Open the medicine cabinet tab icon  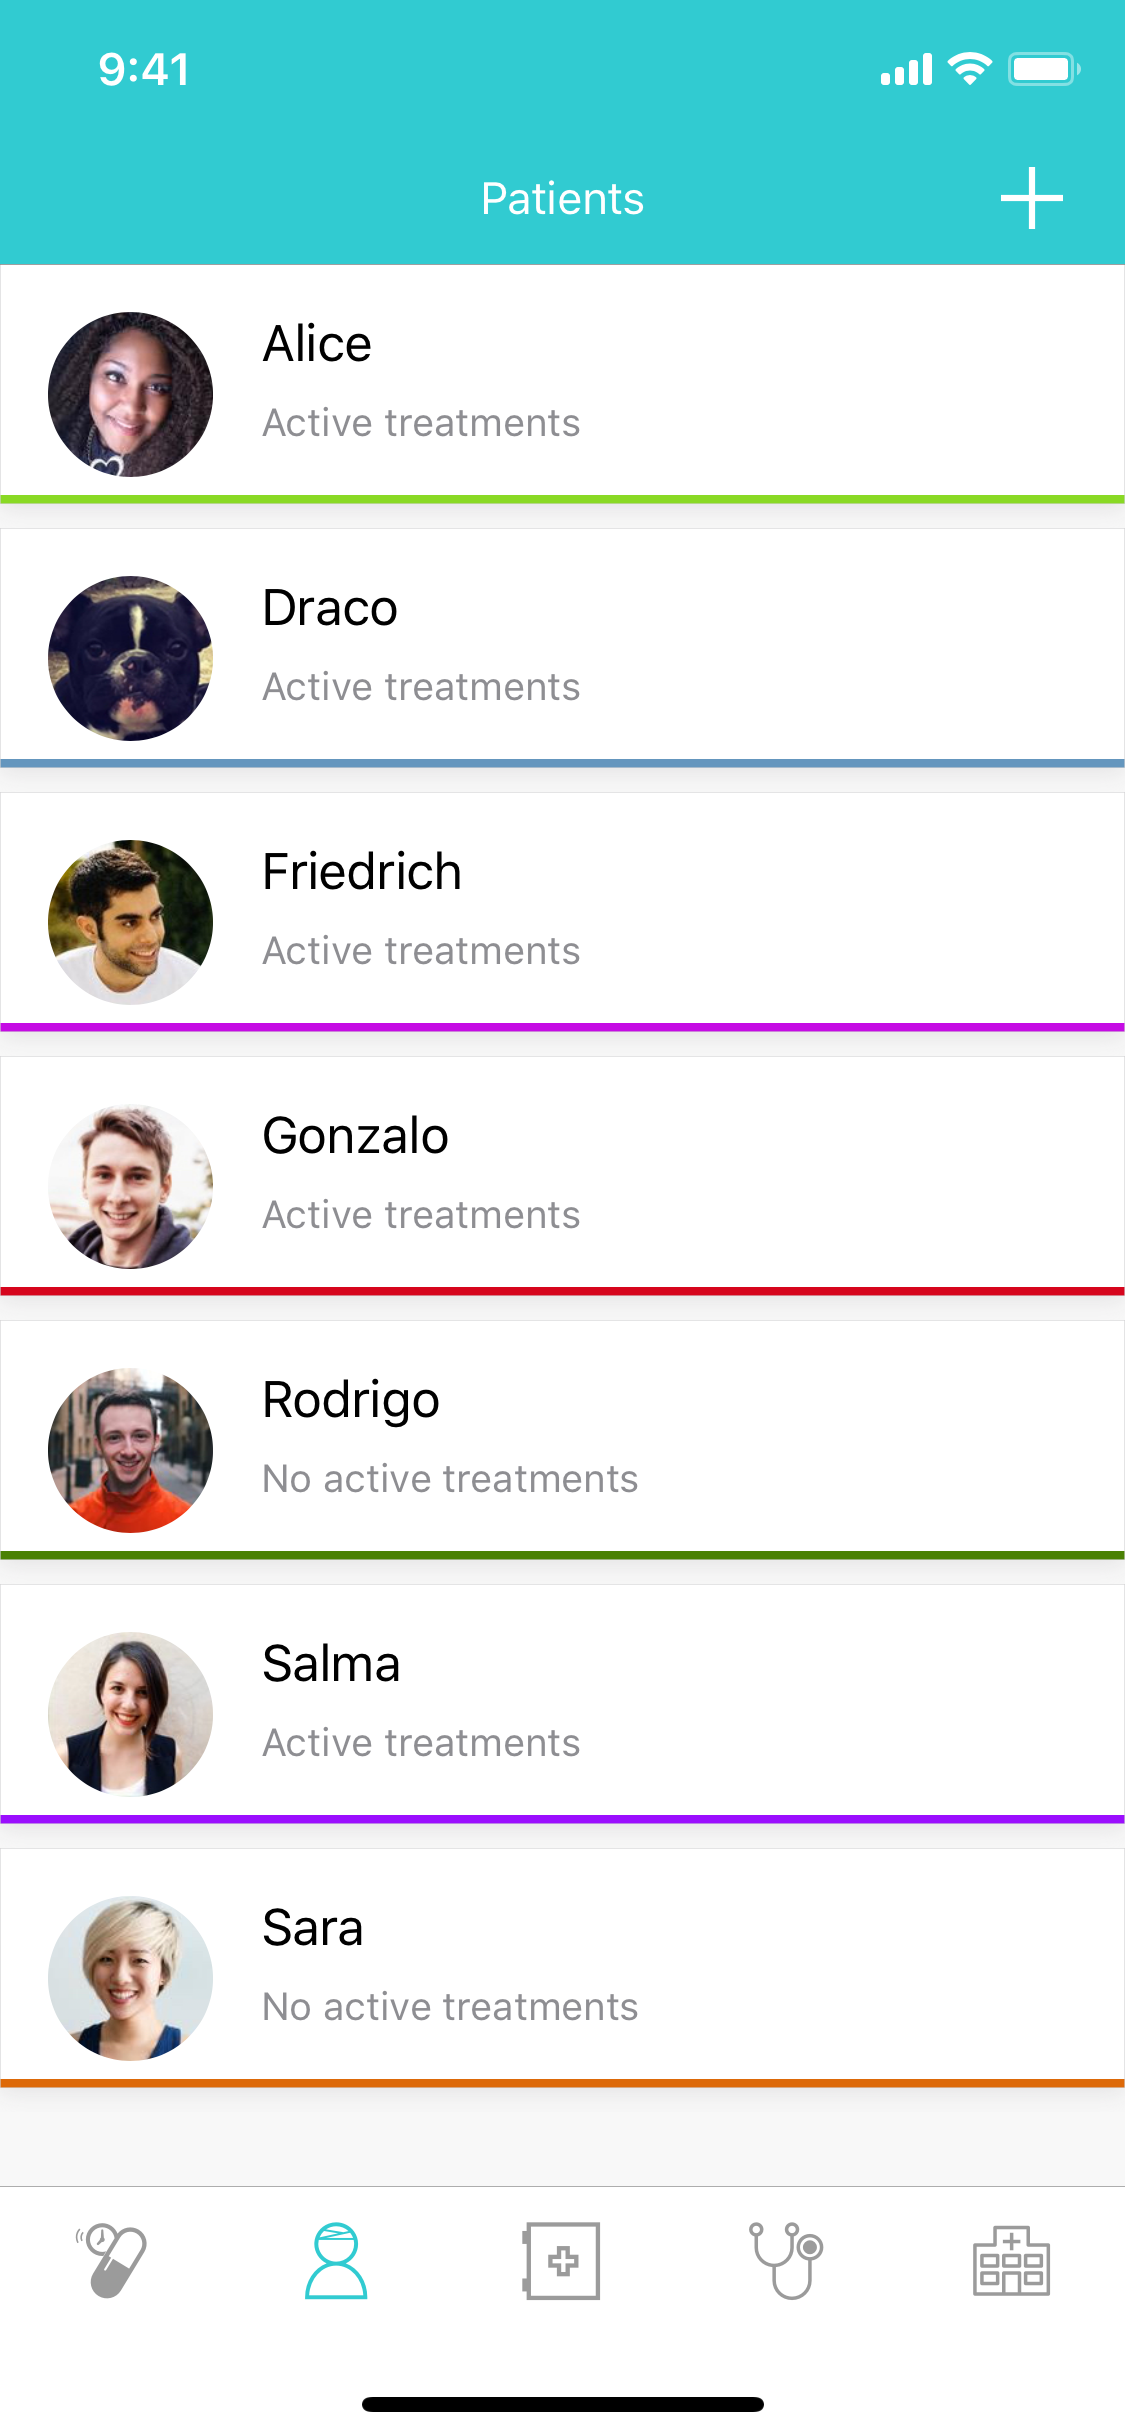click(562, 2260)
